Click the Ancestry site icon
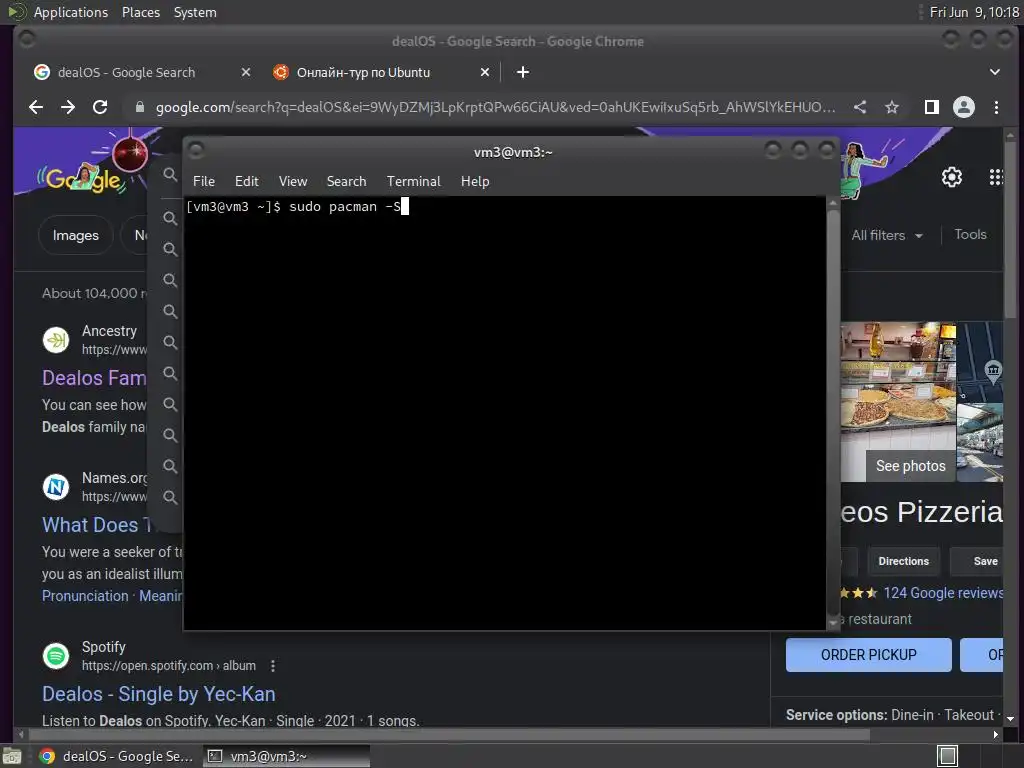The height and width of the screenshot is (768, 1024). click(x=56, y=340)
